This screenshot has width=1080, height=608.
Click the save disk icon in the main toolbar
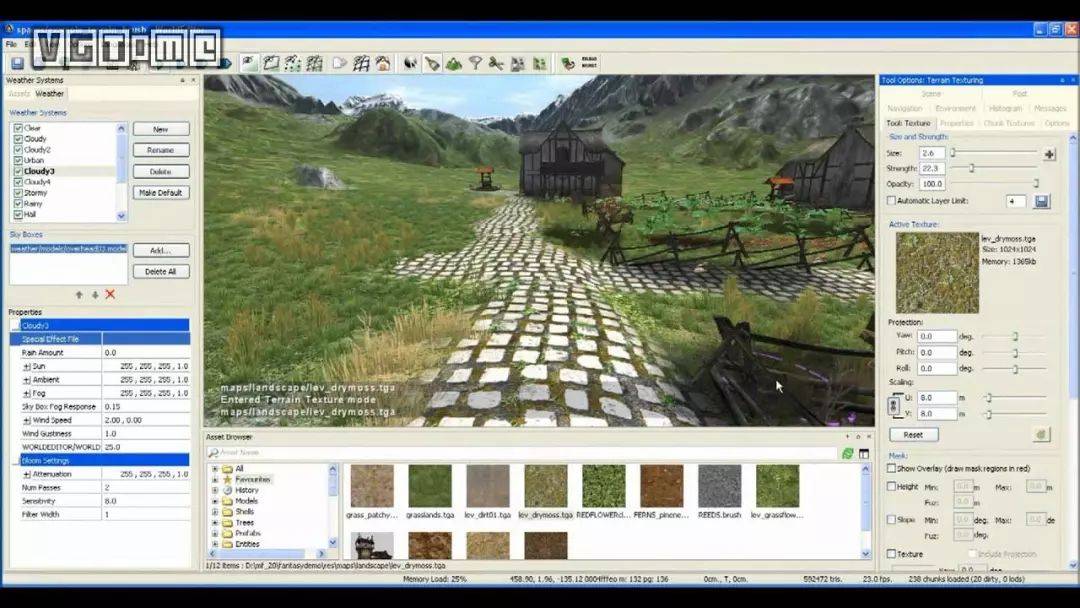pyautogui.click(x=17, y=63)
